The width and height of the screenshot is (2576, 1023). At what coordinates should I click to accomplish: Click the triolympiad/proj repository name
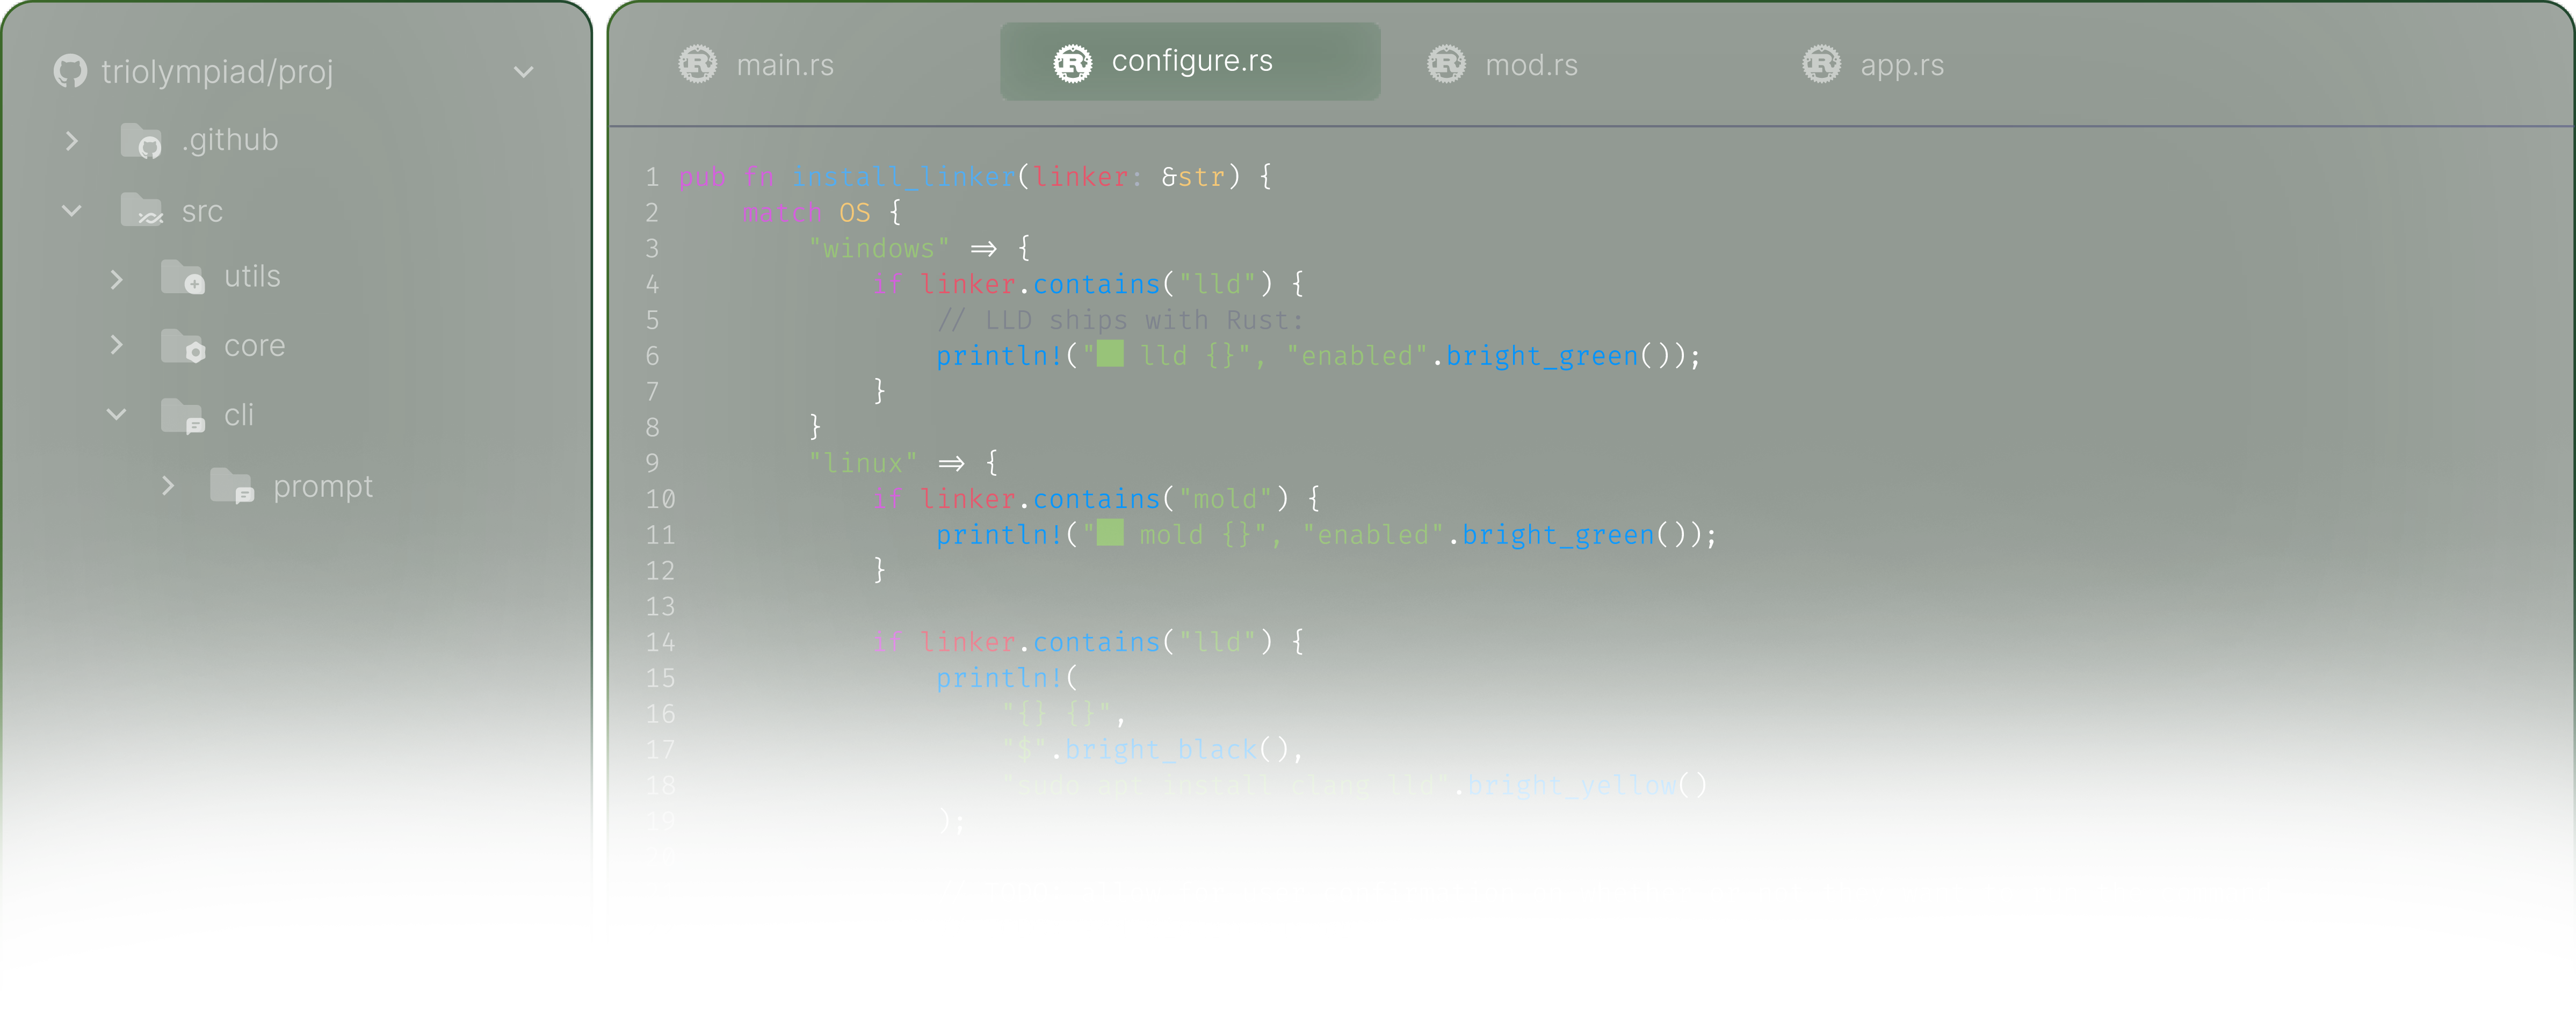(217, 72)
